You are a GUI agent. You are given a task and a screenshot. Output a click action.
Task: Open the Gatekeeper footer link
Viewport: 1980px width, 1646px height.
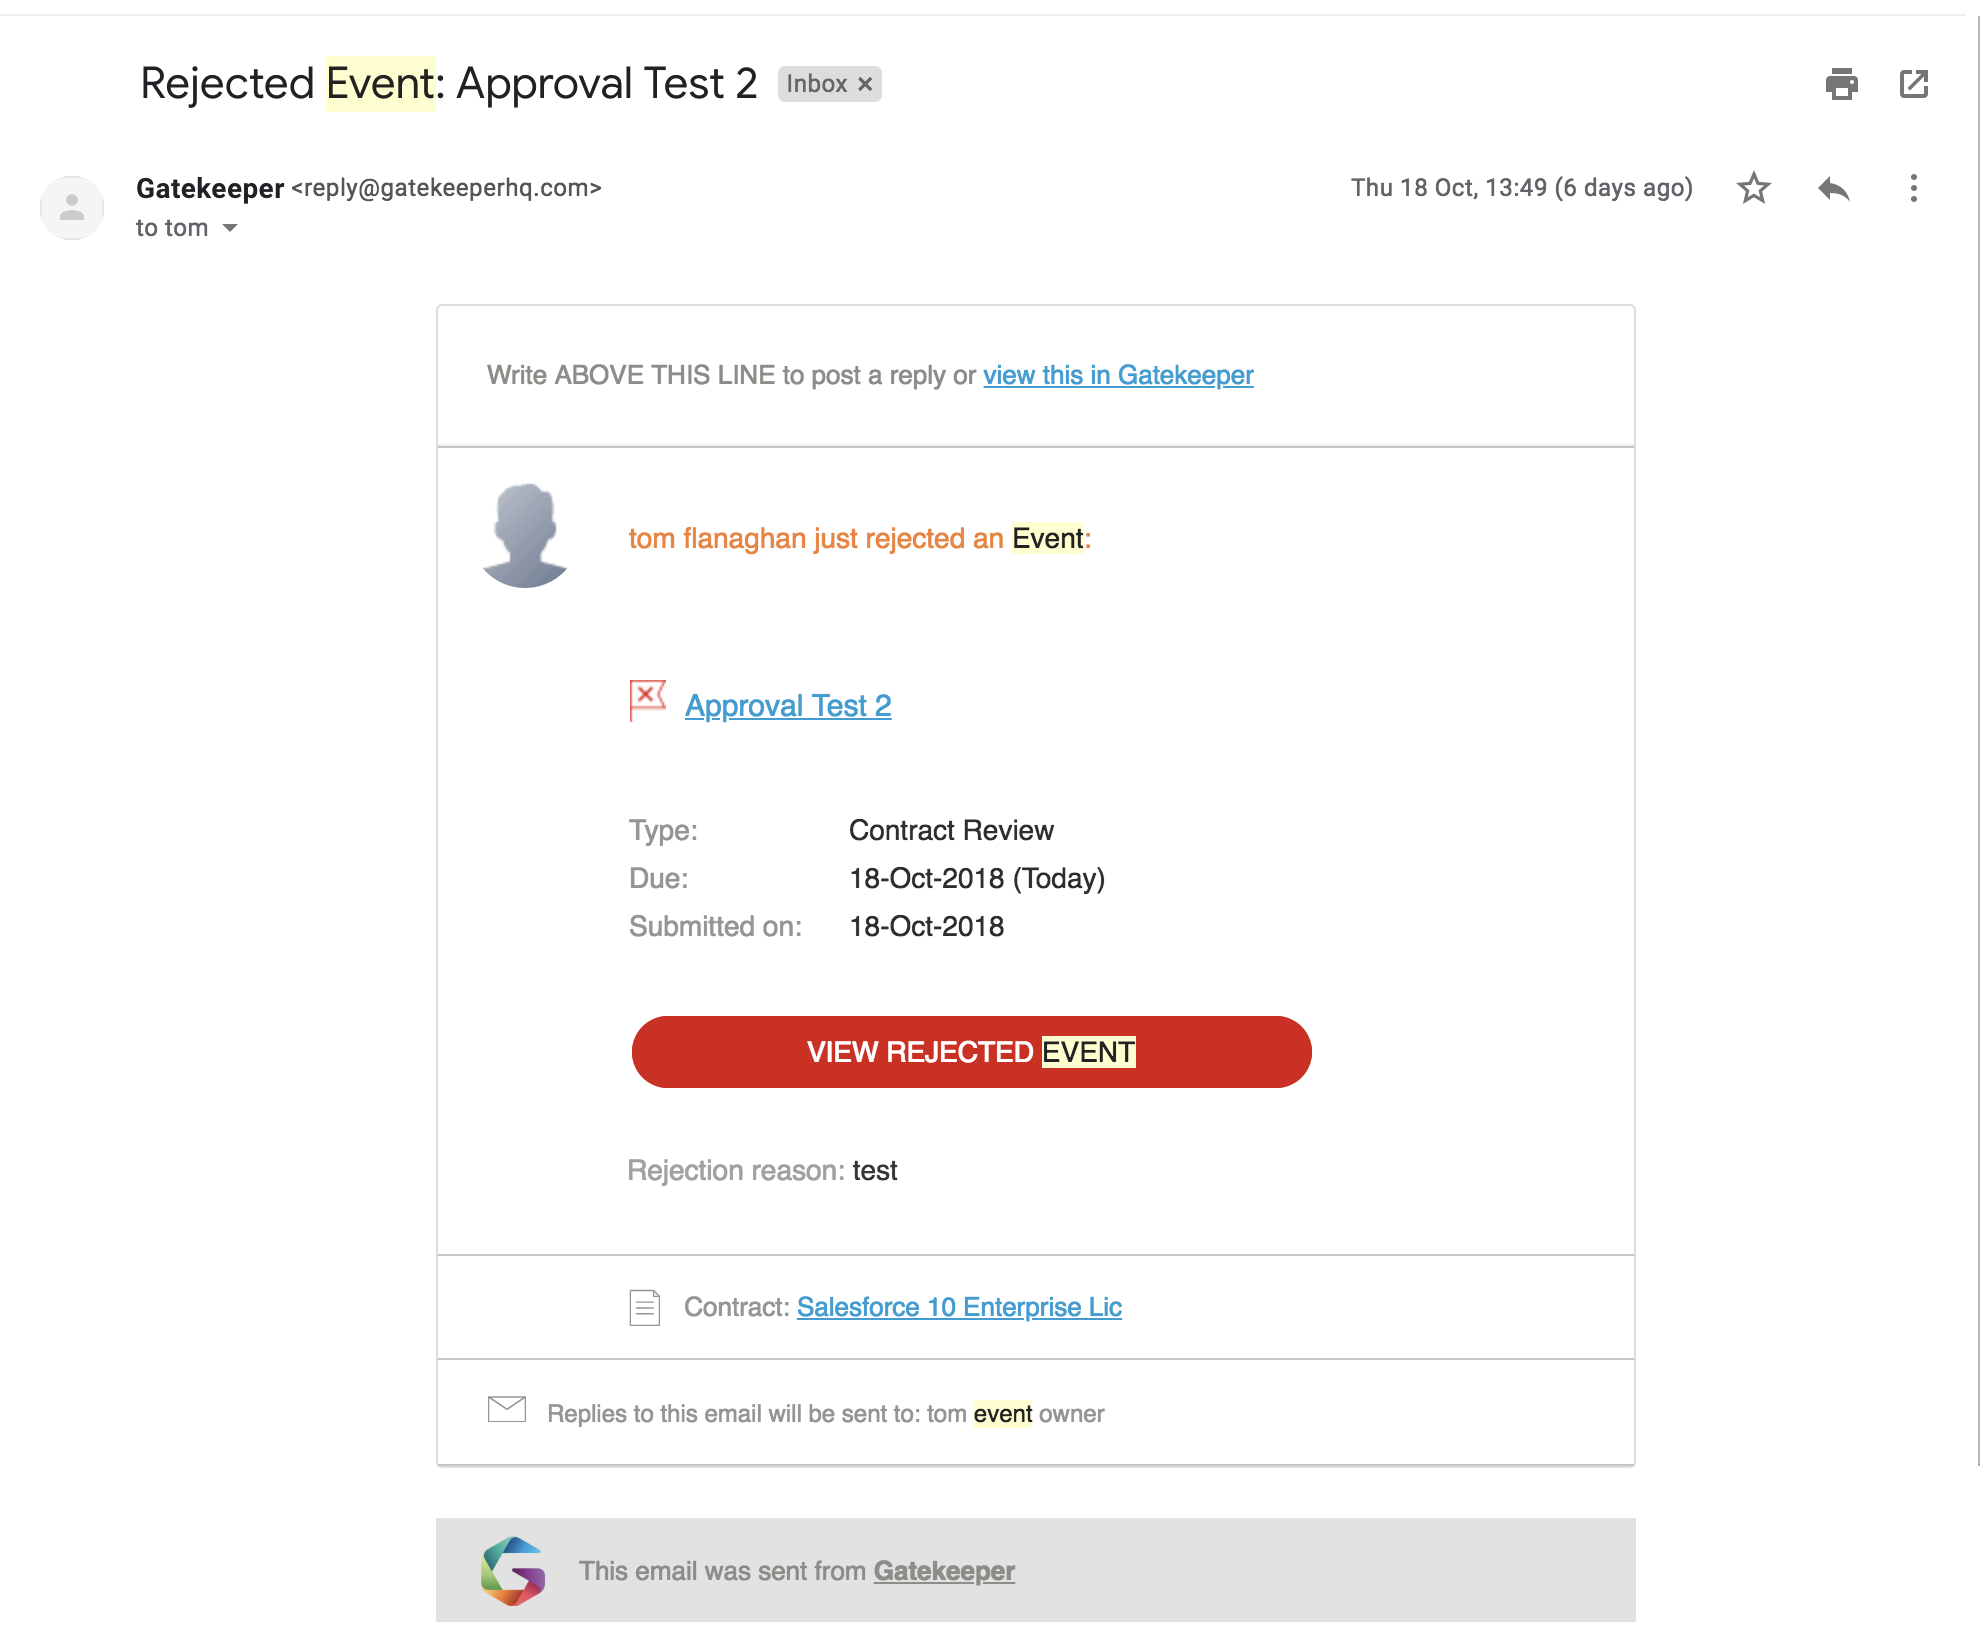944,1571
